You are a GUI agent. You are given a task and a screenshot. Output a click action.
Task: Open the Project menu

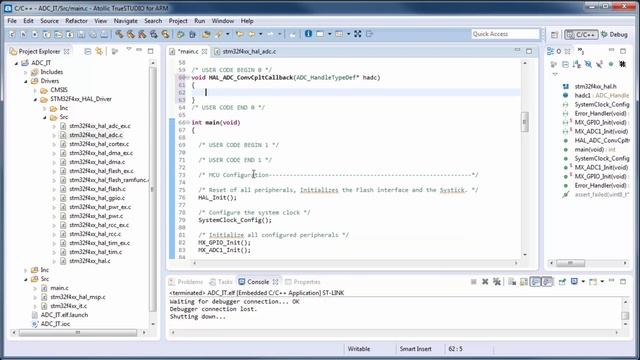pyautogui.click(x=178, y=21)
